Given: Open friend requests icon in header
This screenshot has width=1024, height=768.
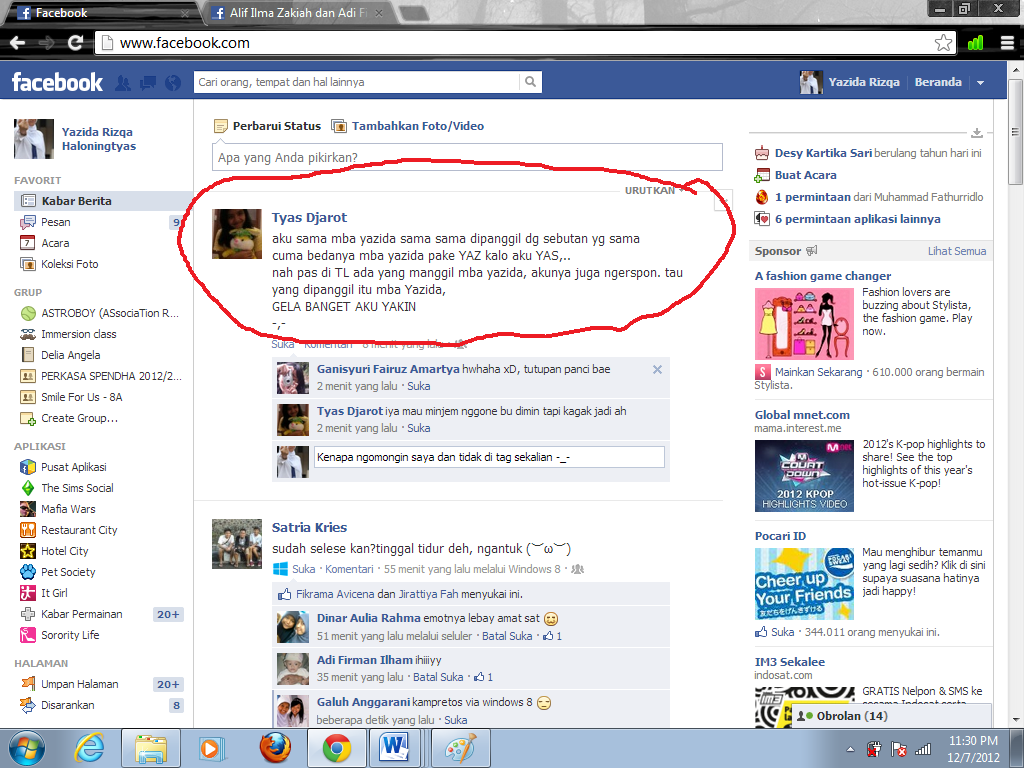Looking at the screenshot, I should coord(122,83).
